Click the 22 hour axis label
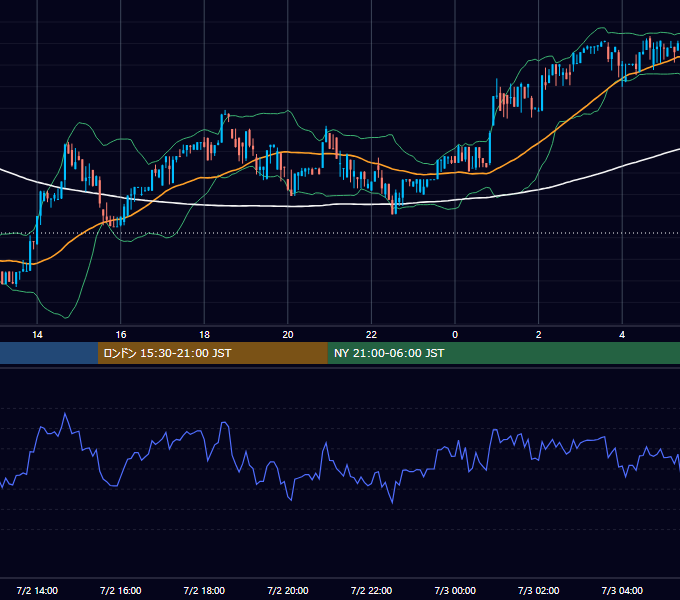 click(371, 335)
